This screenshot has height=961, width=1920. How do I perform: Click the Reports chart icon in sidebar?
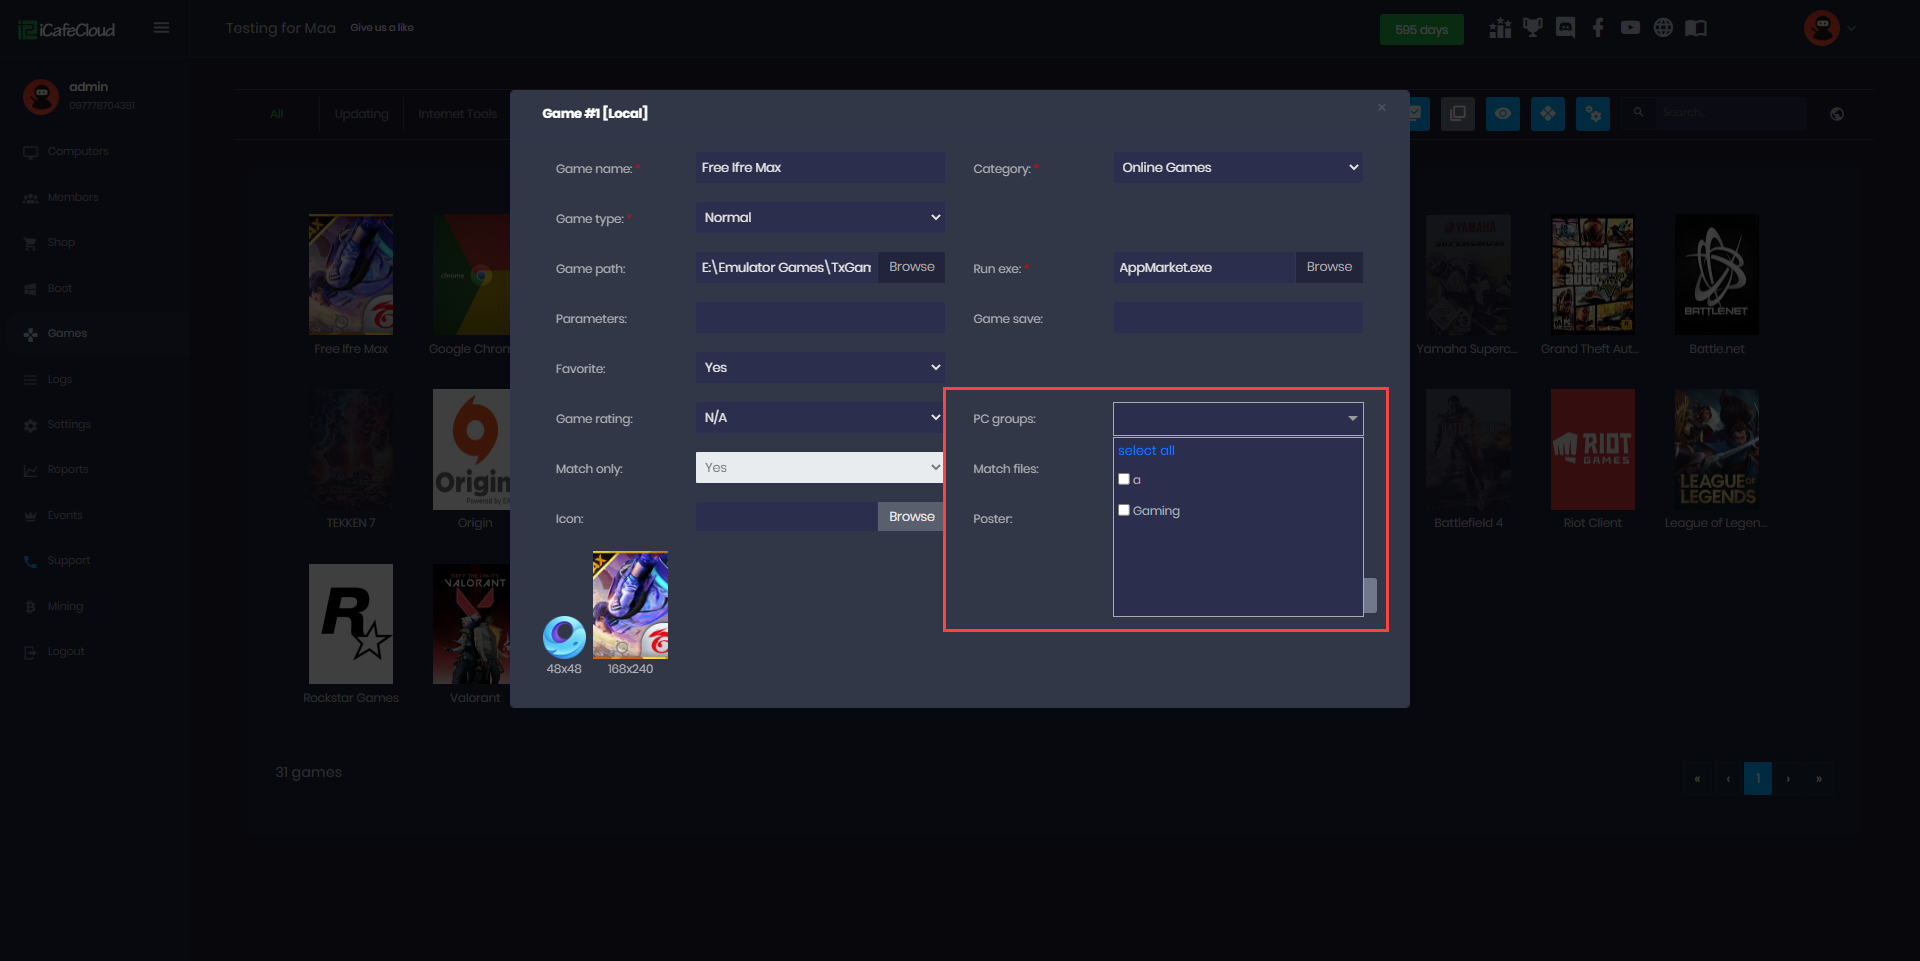click(30, 470)
